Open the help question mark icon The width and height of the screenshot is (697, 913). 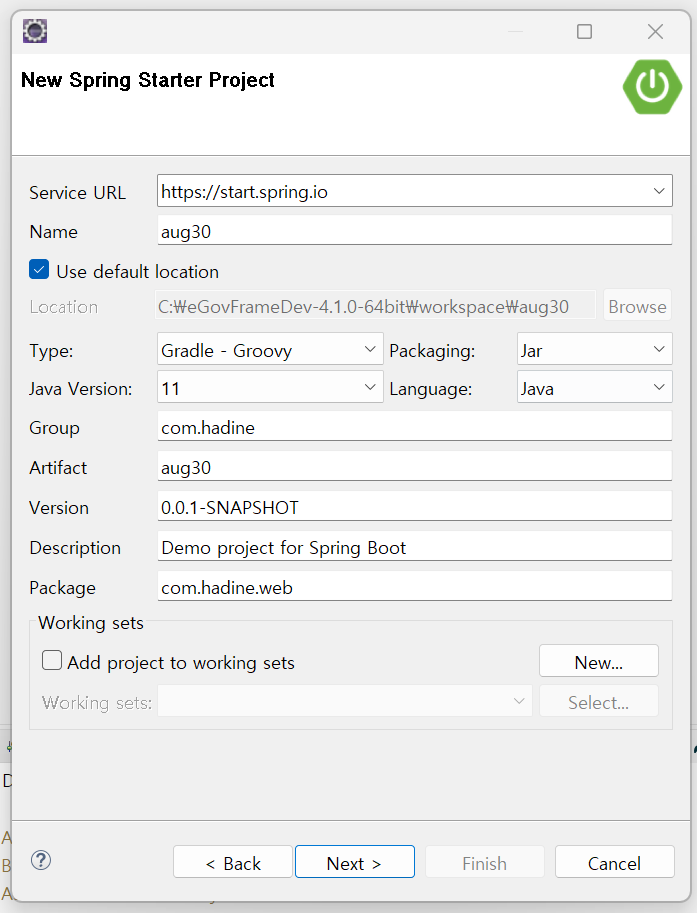(41, 860)
